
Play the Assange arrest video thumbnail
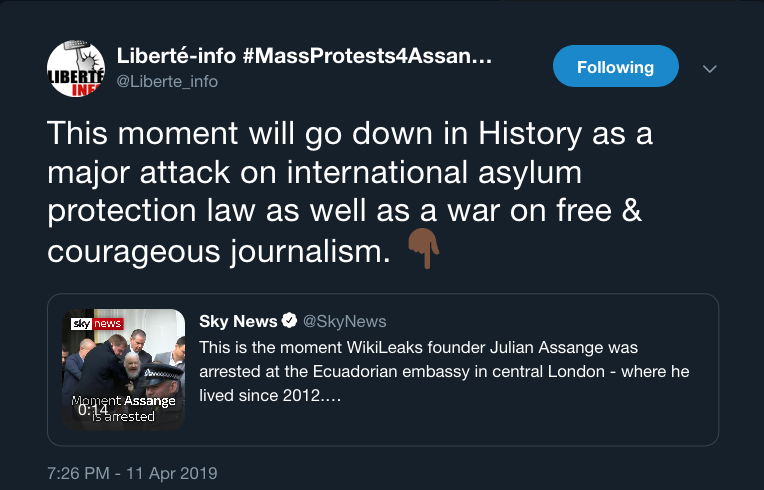point(124,360)
